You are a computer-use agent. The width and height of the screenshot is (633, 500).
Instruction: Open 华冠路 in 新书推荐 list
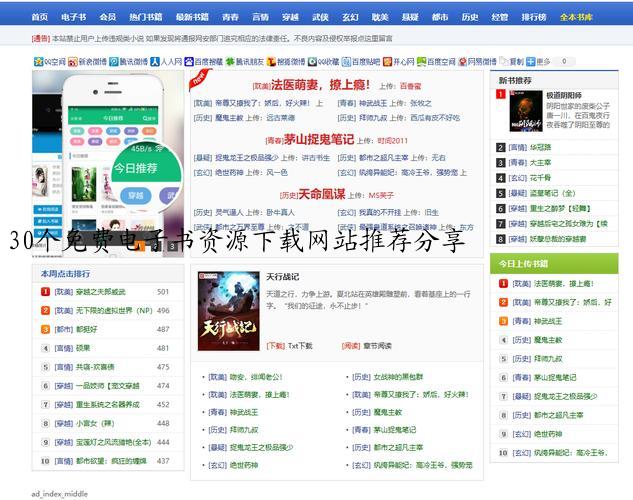coord(540,147)
